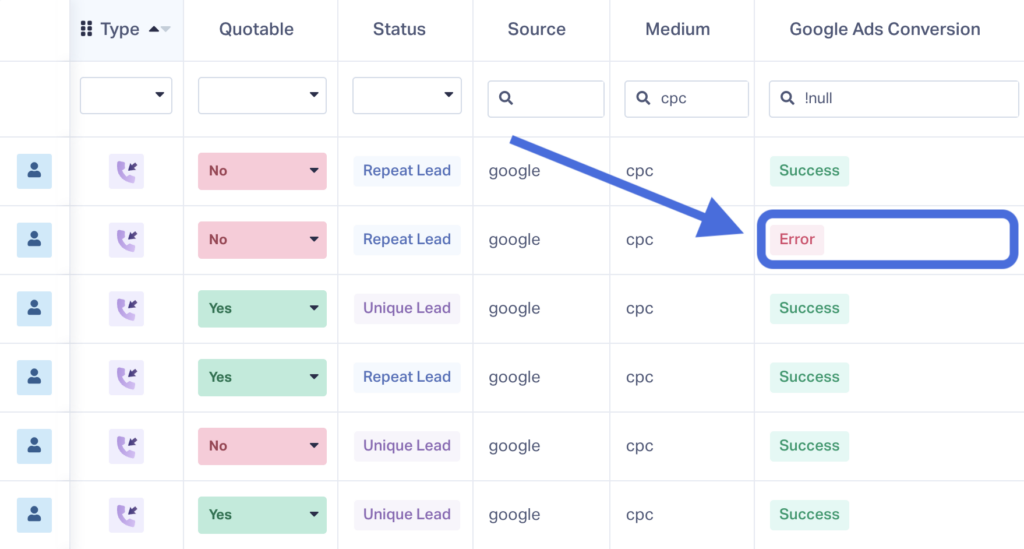Image resolution: width=1024 pixels, height=549 pixels.
Task: Click the Success badge in last row
Action: (x=809, y=515)
